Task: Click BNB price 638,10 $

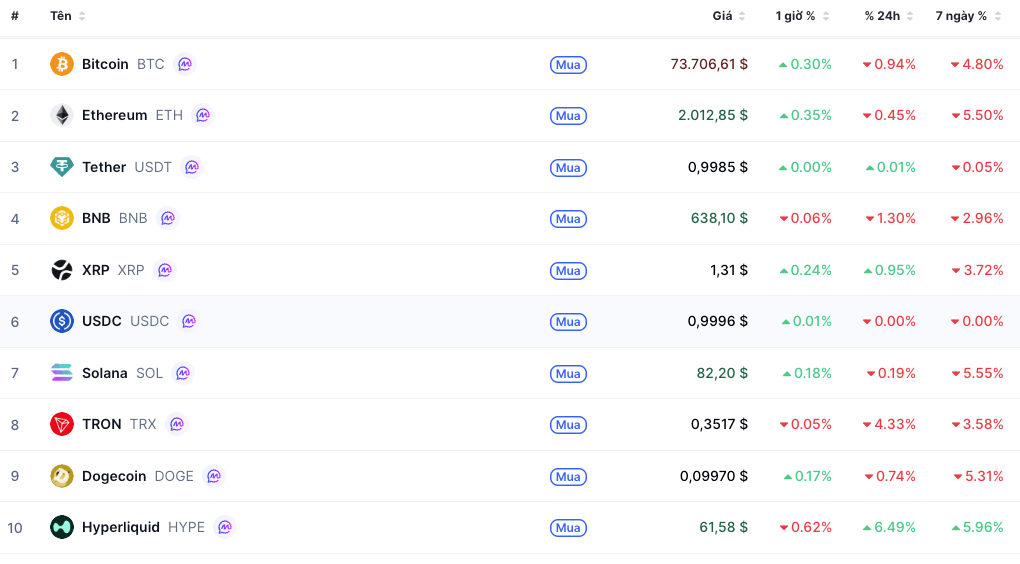Action: tap(719, 218)
